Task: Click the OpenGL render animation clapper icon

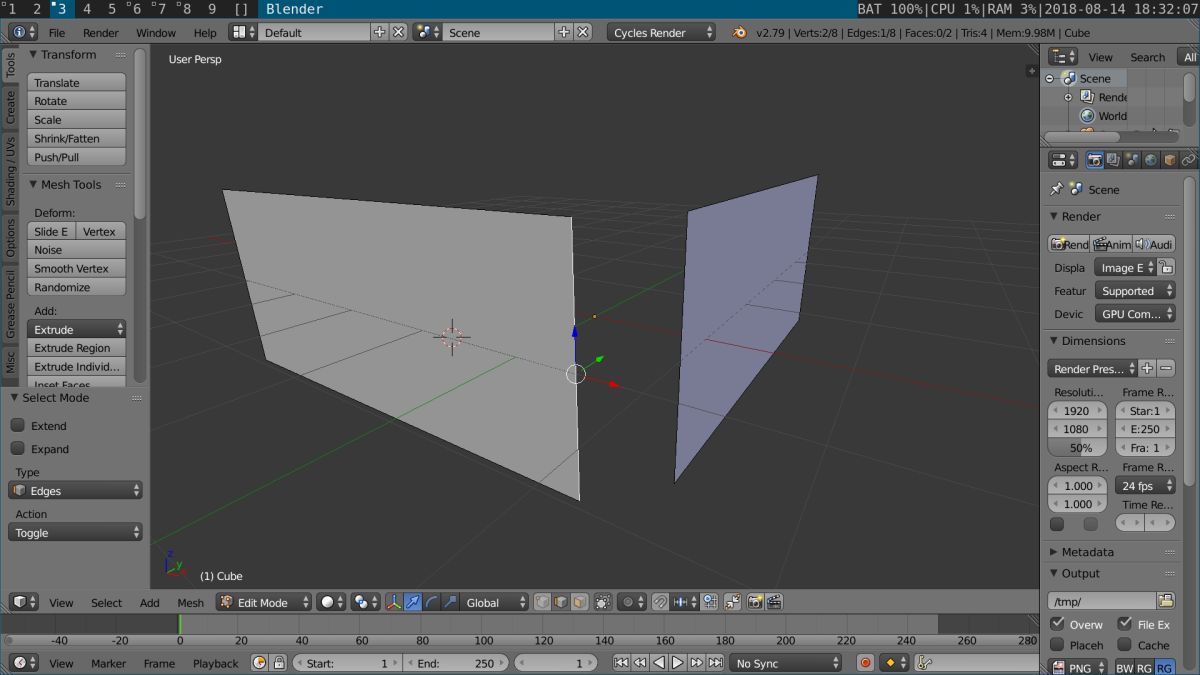Action: 774,602
